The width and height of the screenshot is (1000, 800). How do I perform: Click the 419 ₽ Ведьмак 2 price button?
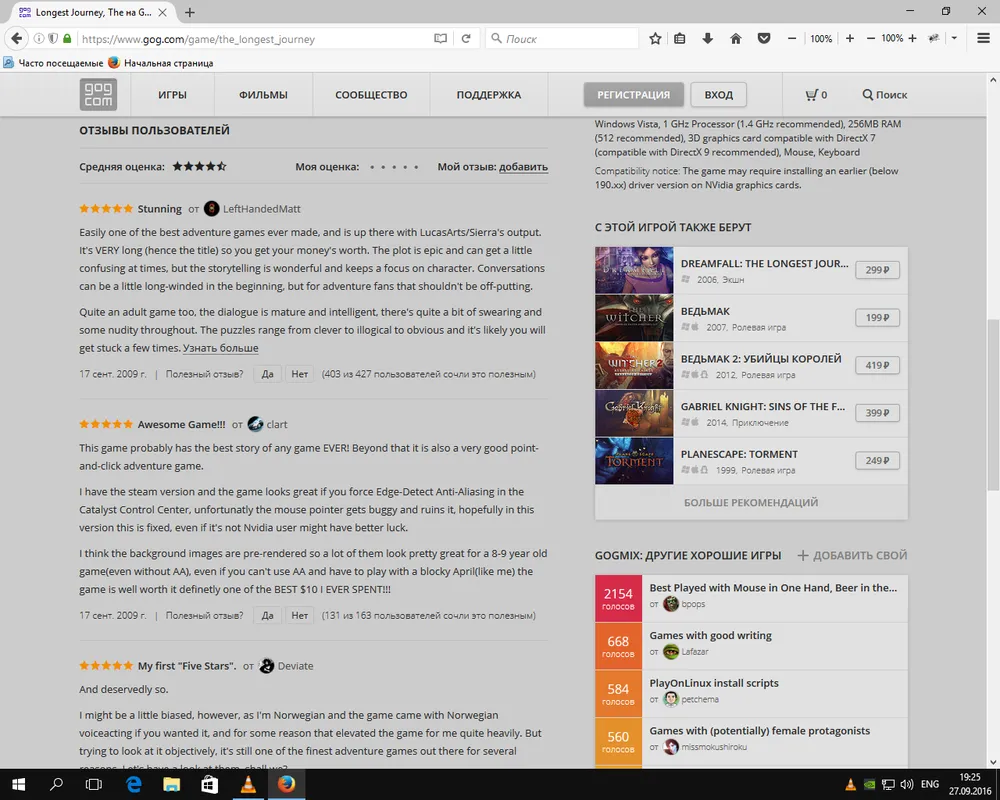pyautogui.click(x=878, y=366)
